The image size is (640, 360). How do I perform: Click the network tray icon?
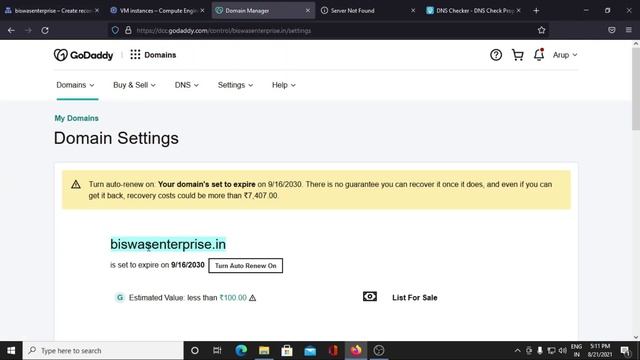(x=551, y=351)
